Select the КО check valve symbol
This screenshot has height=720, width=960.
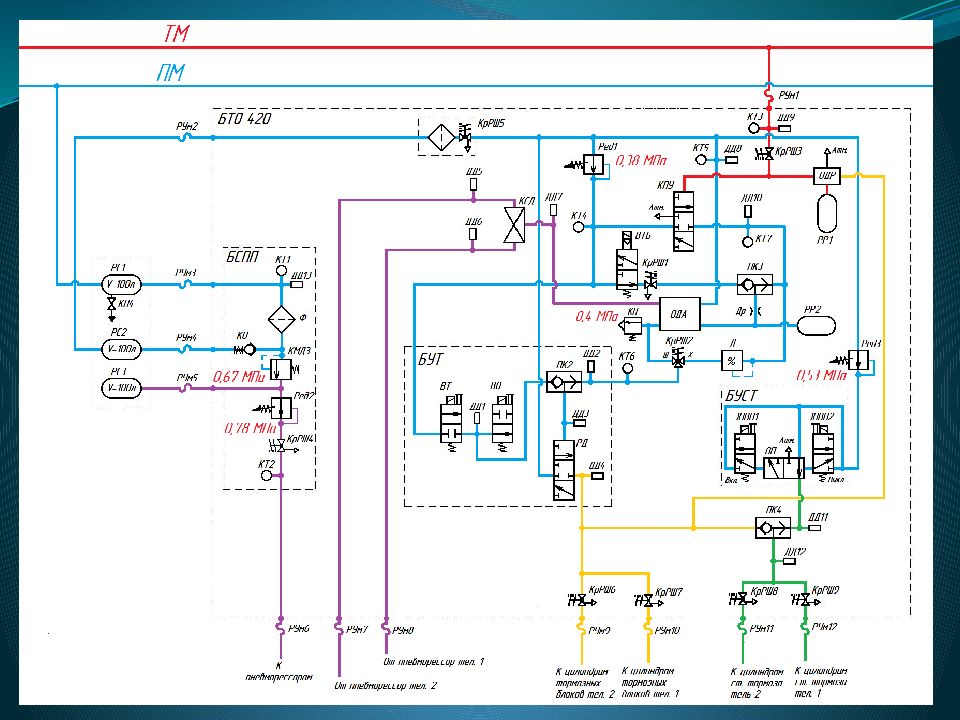(x=245, y=350)
